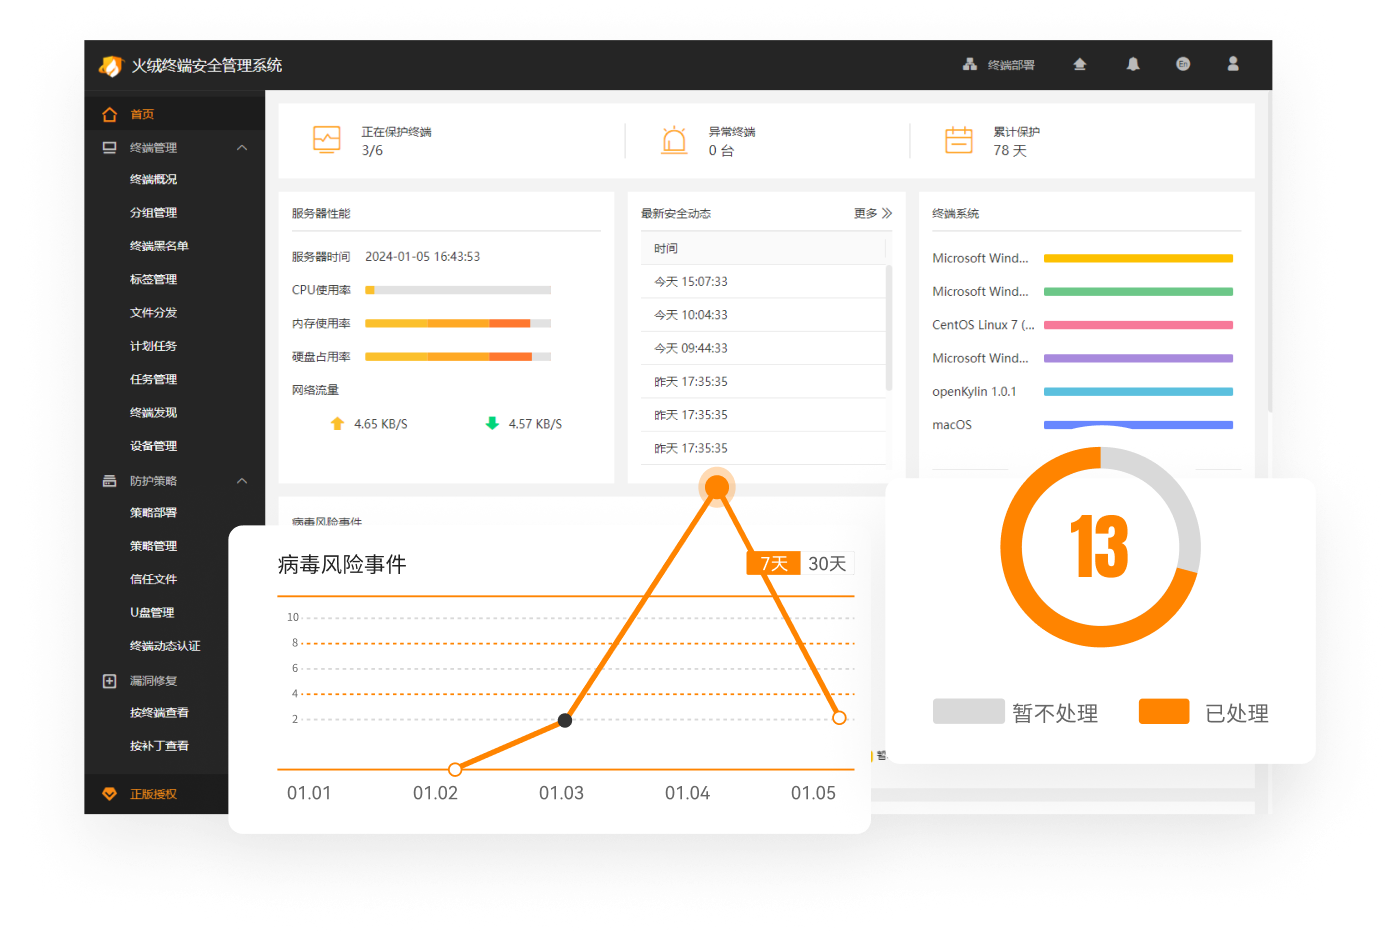Image resolution: width=1400 pixels, height=934 pixels.
Task: Click the 硬盘占用率 progress bar
Action: pyautogui.click(x=458, y=357)
